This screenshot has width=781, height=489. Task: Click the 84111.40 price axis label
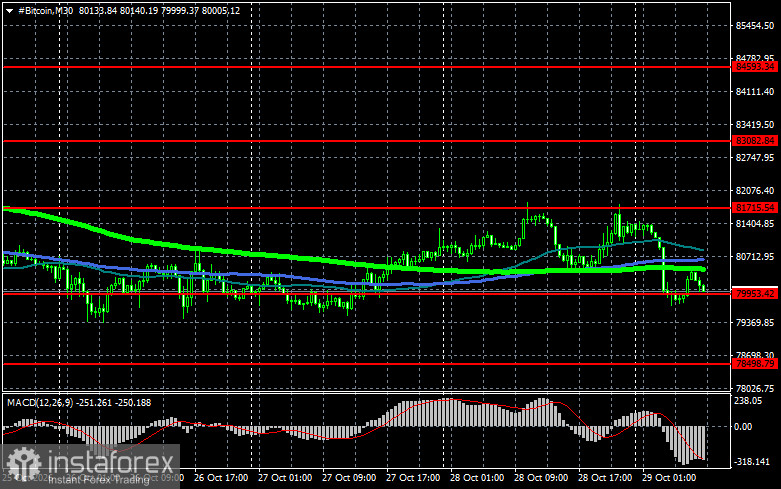(x=755, y=92)
